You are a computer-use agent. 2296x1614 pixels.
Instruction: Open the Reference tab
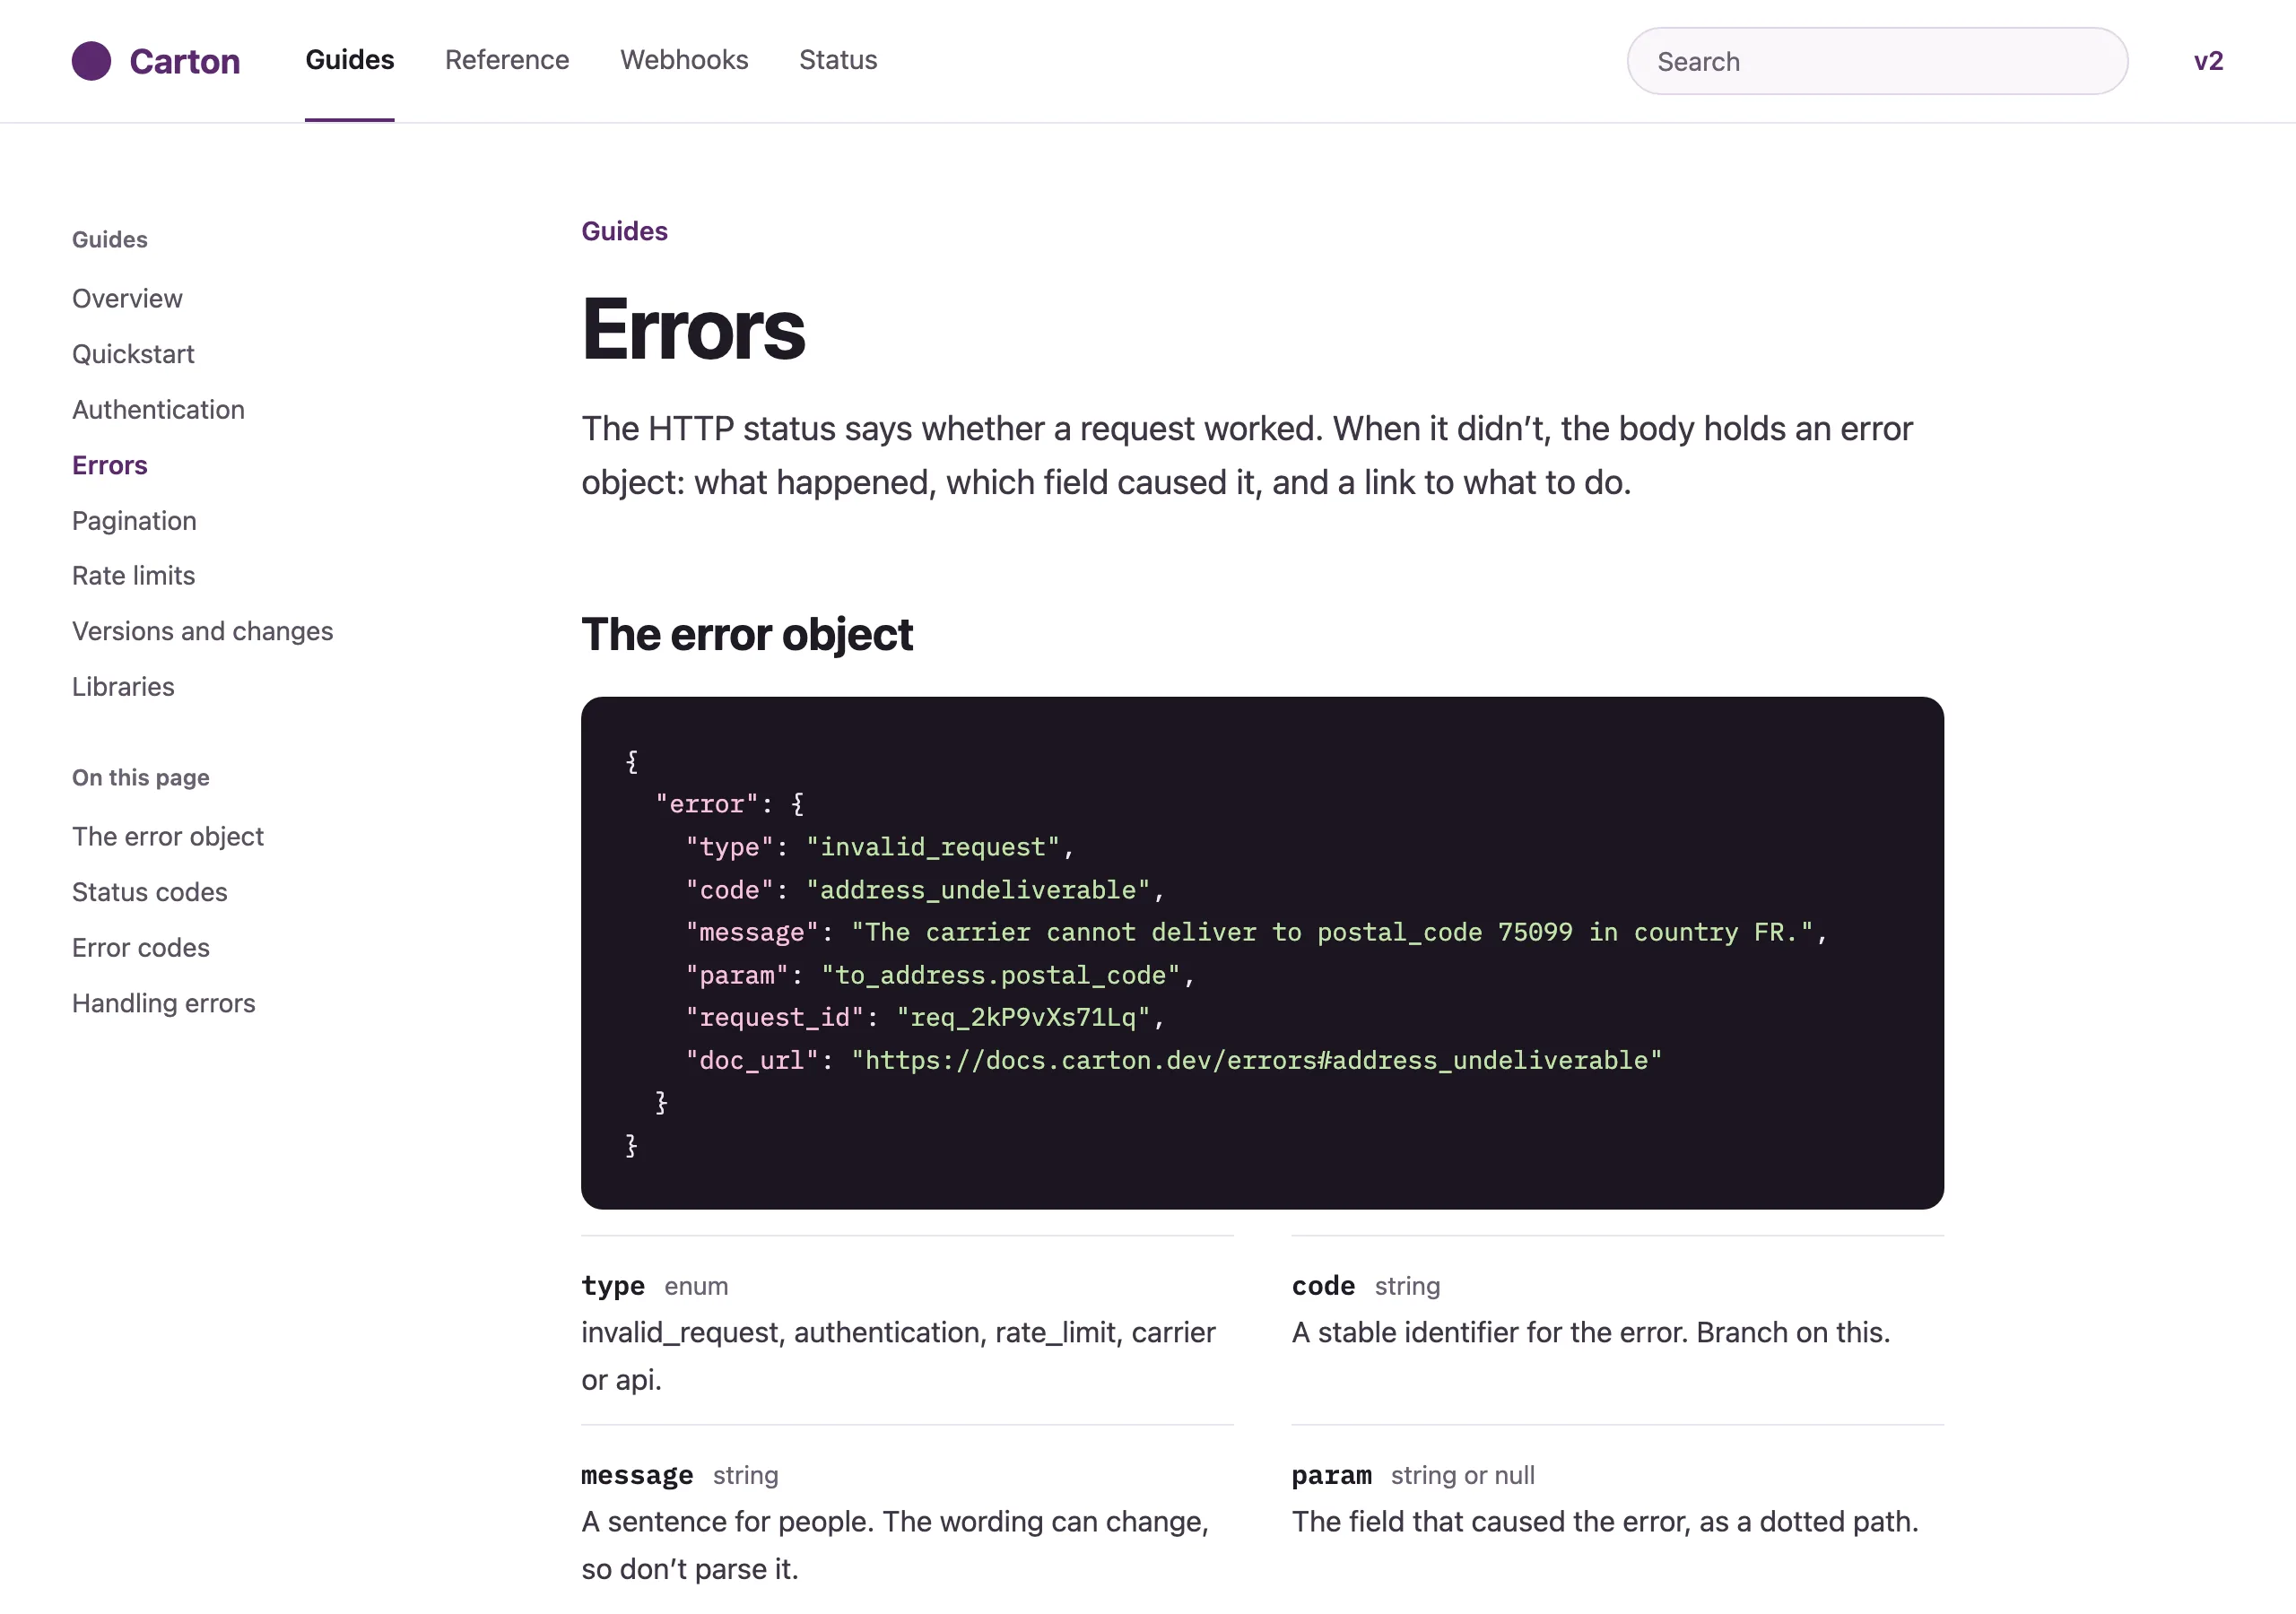coord(507,60)
